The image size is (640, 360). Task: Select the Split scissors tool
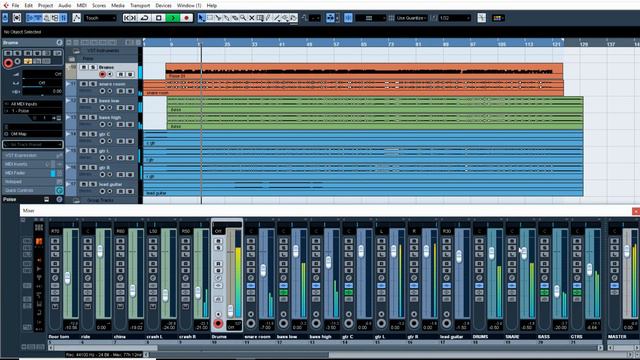pos(218,18)
